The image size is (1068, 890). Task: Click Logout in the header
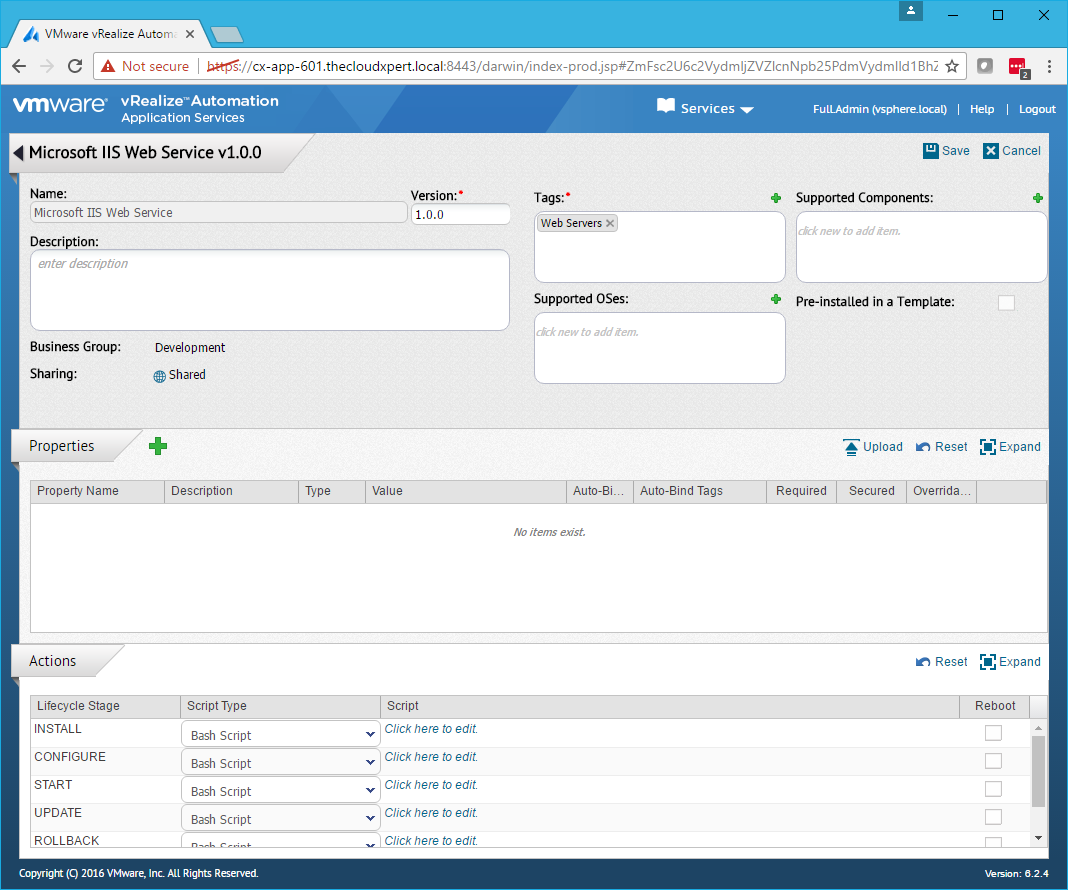tap(1037, 109)
